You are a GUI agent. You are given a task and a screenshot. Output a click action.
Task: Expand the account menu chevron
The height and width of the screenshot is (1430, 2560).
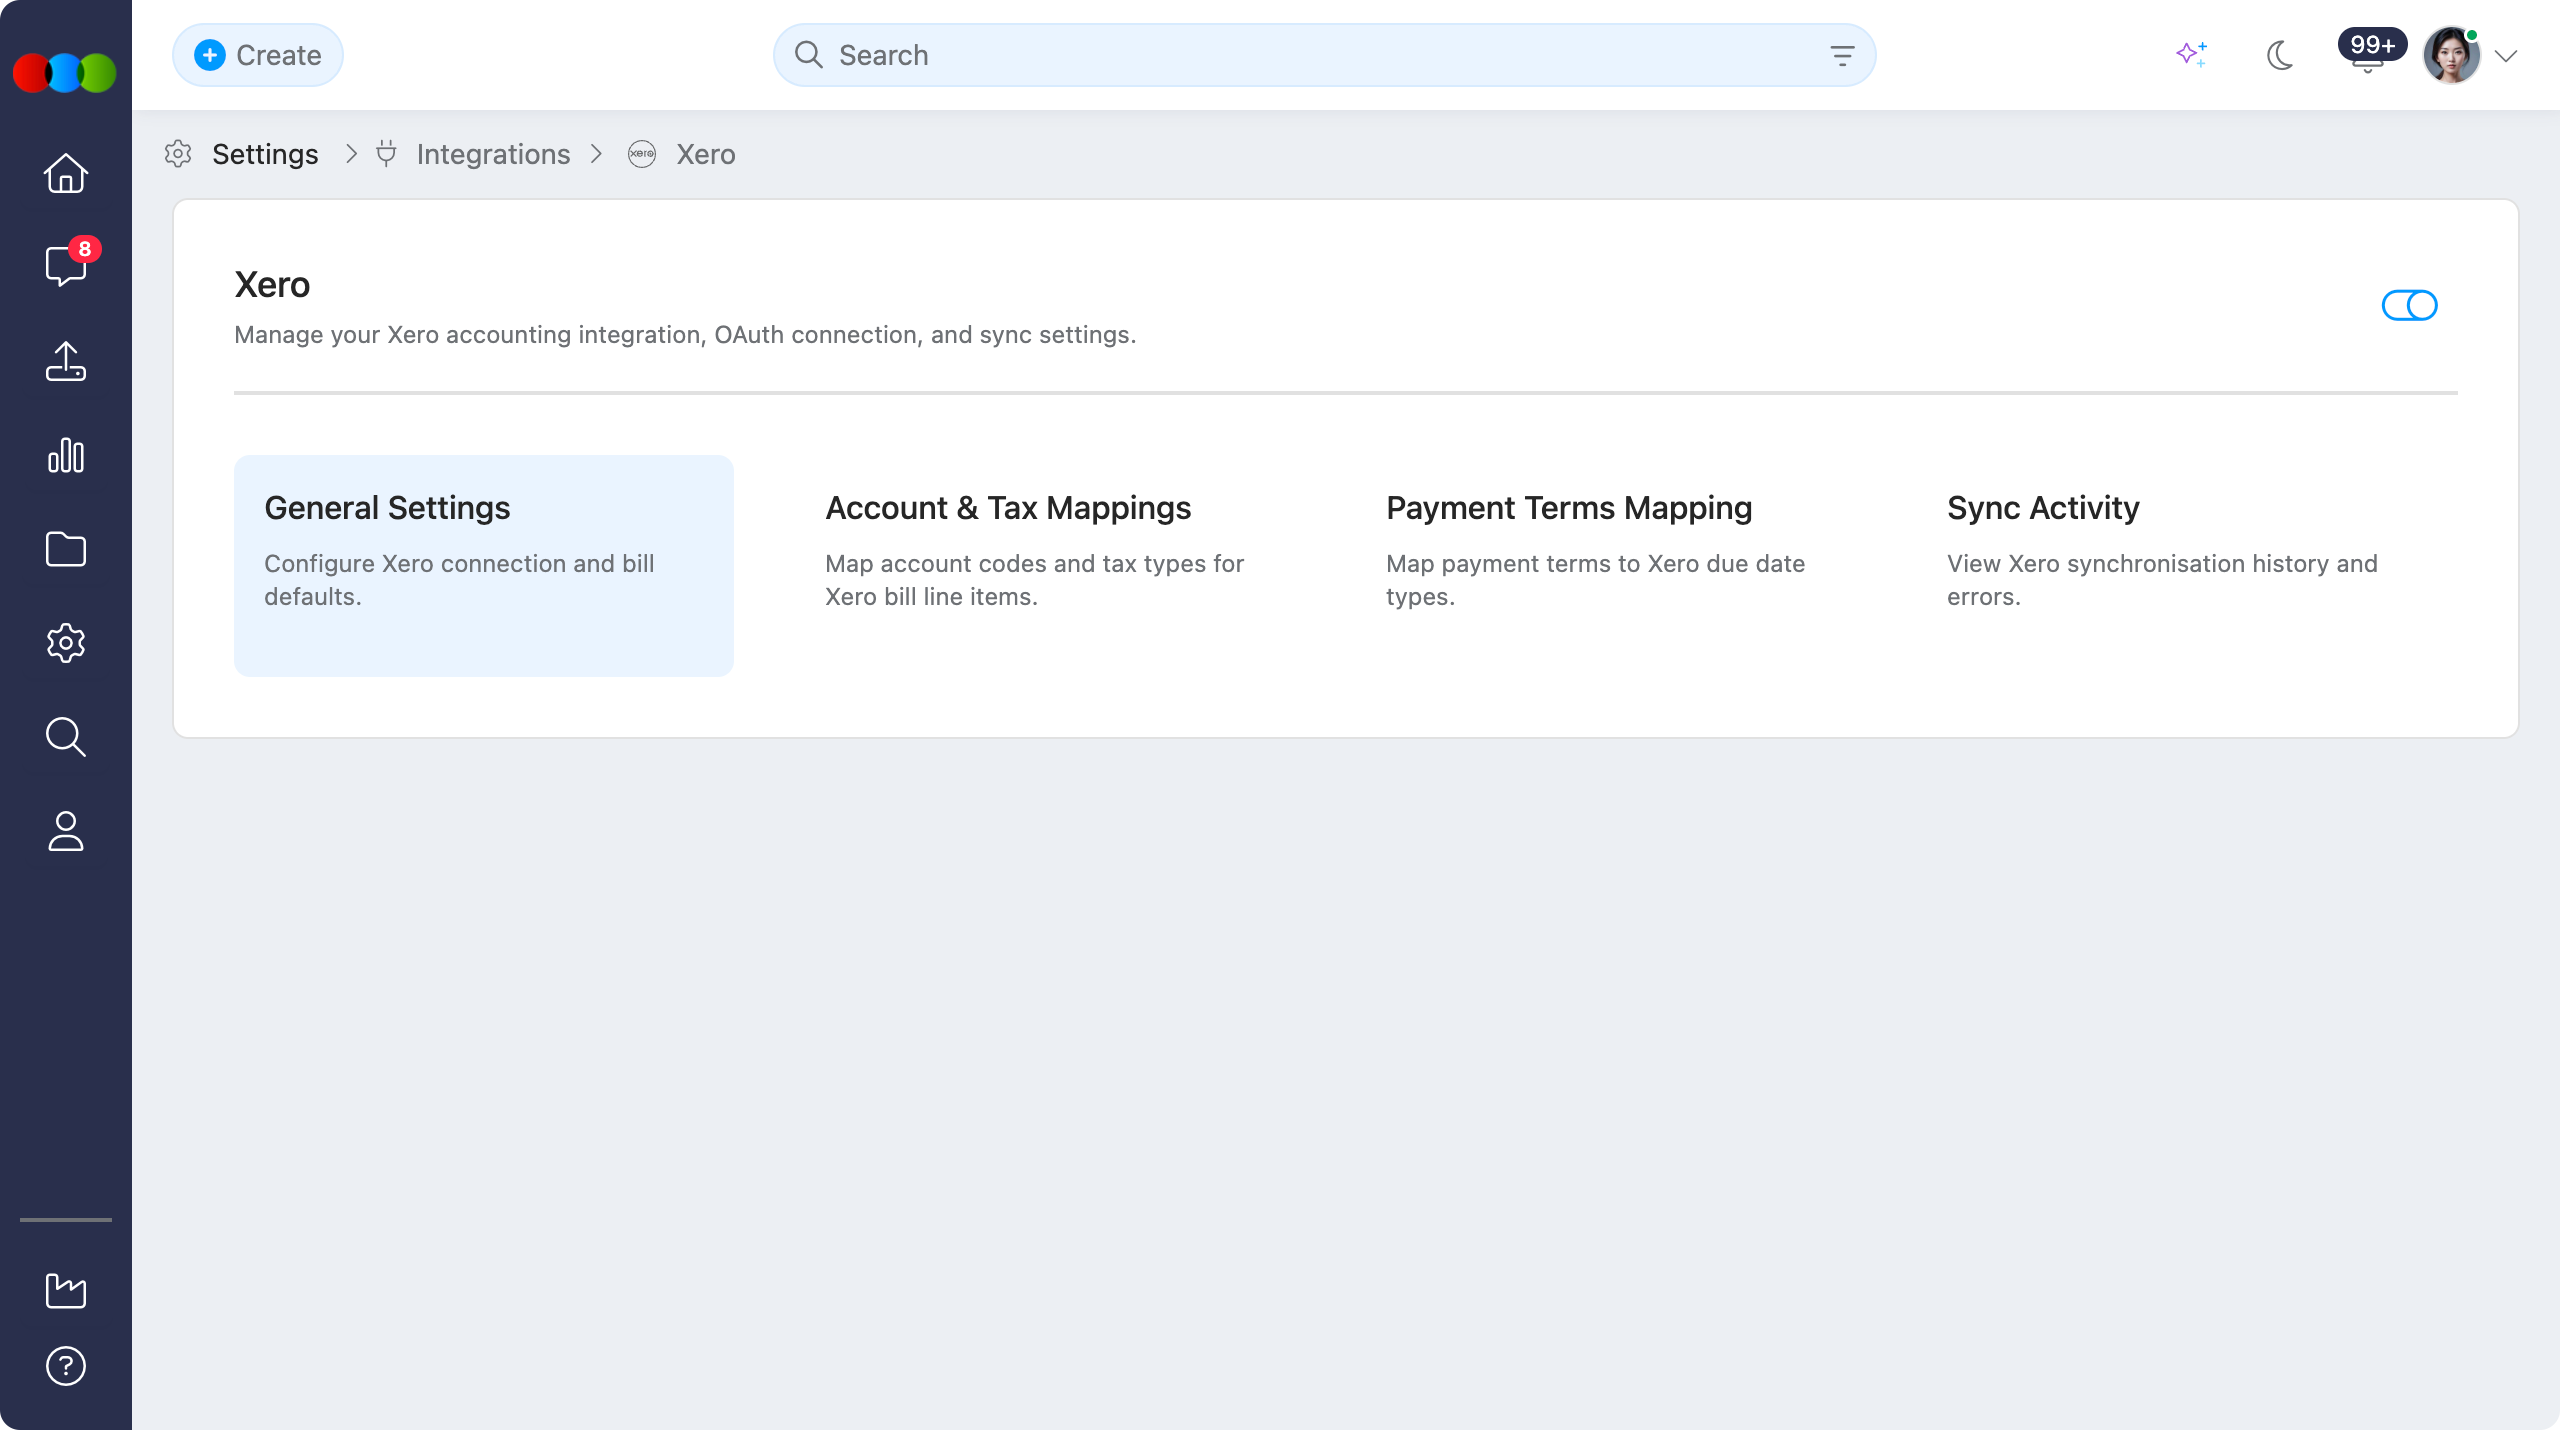point(2506,56)
